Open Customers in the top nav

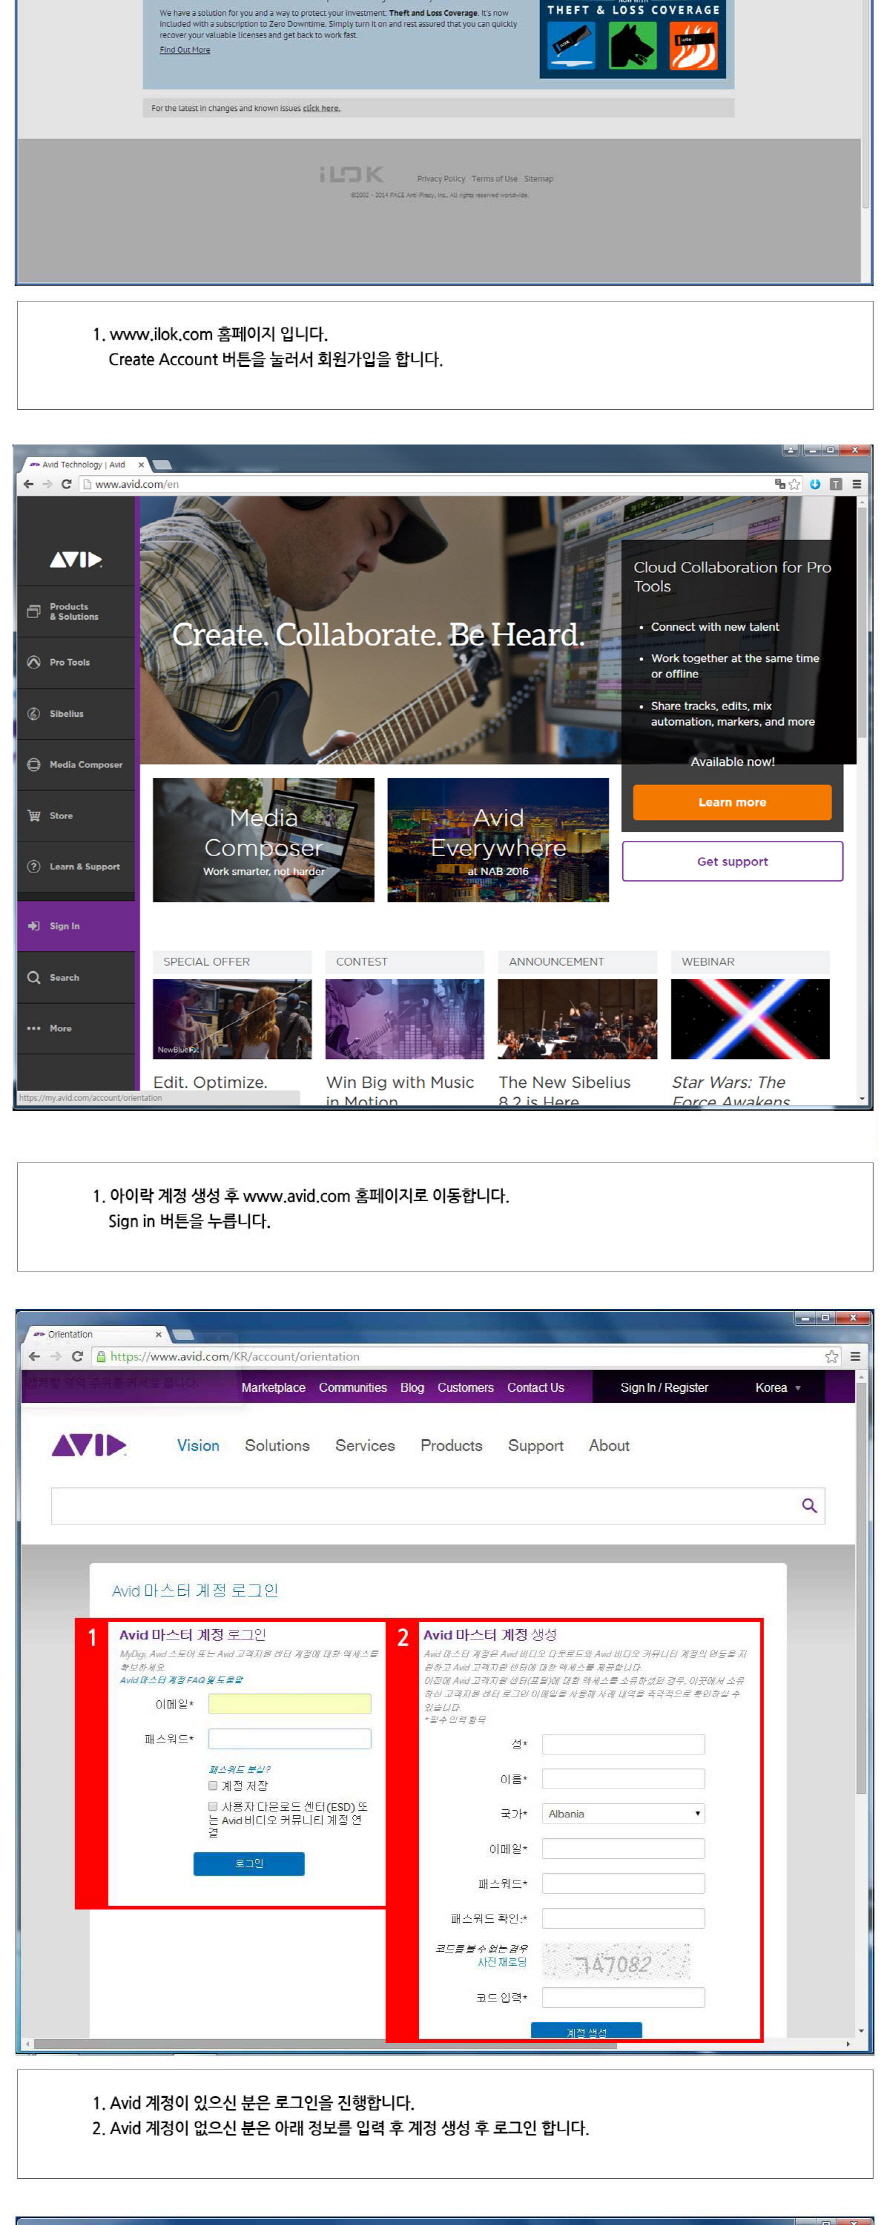[x=465, y=1387]
